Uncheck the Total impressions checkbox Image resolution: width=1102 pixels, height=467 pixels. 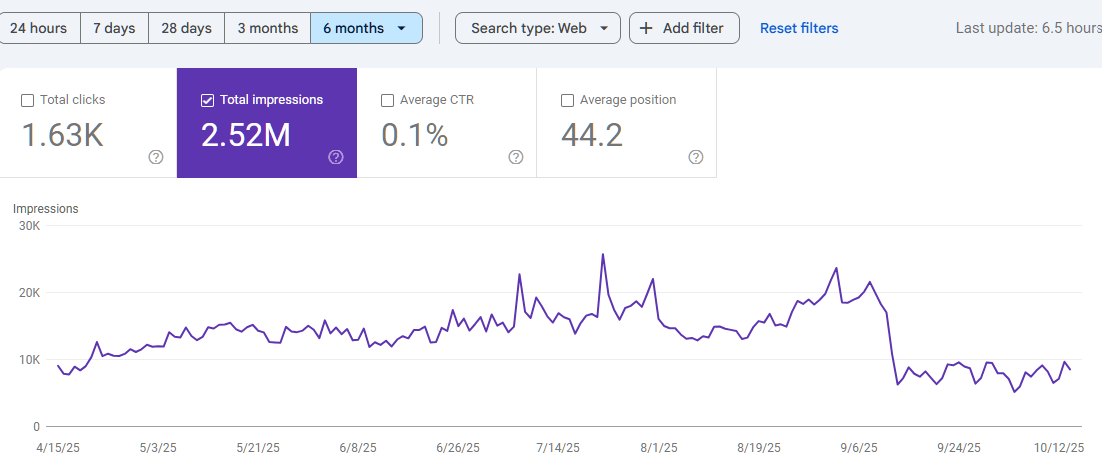point(208,100)
